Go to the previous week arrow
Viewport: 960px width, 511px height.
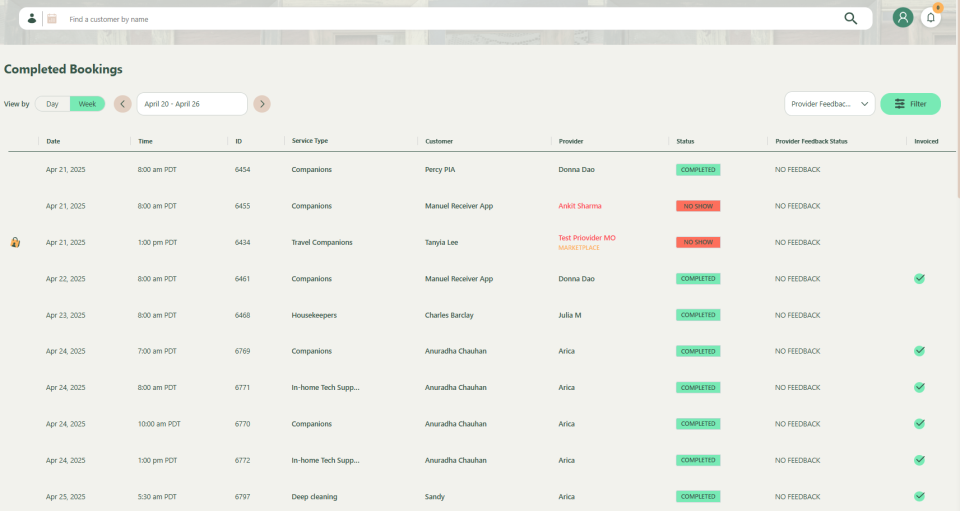[122, 104]
